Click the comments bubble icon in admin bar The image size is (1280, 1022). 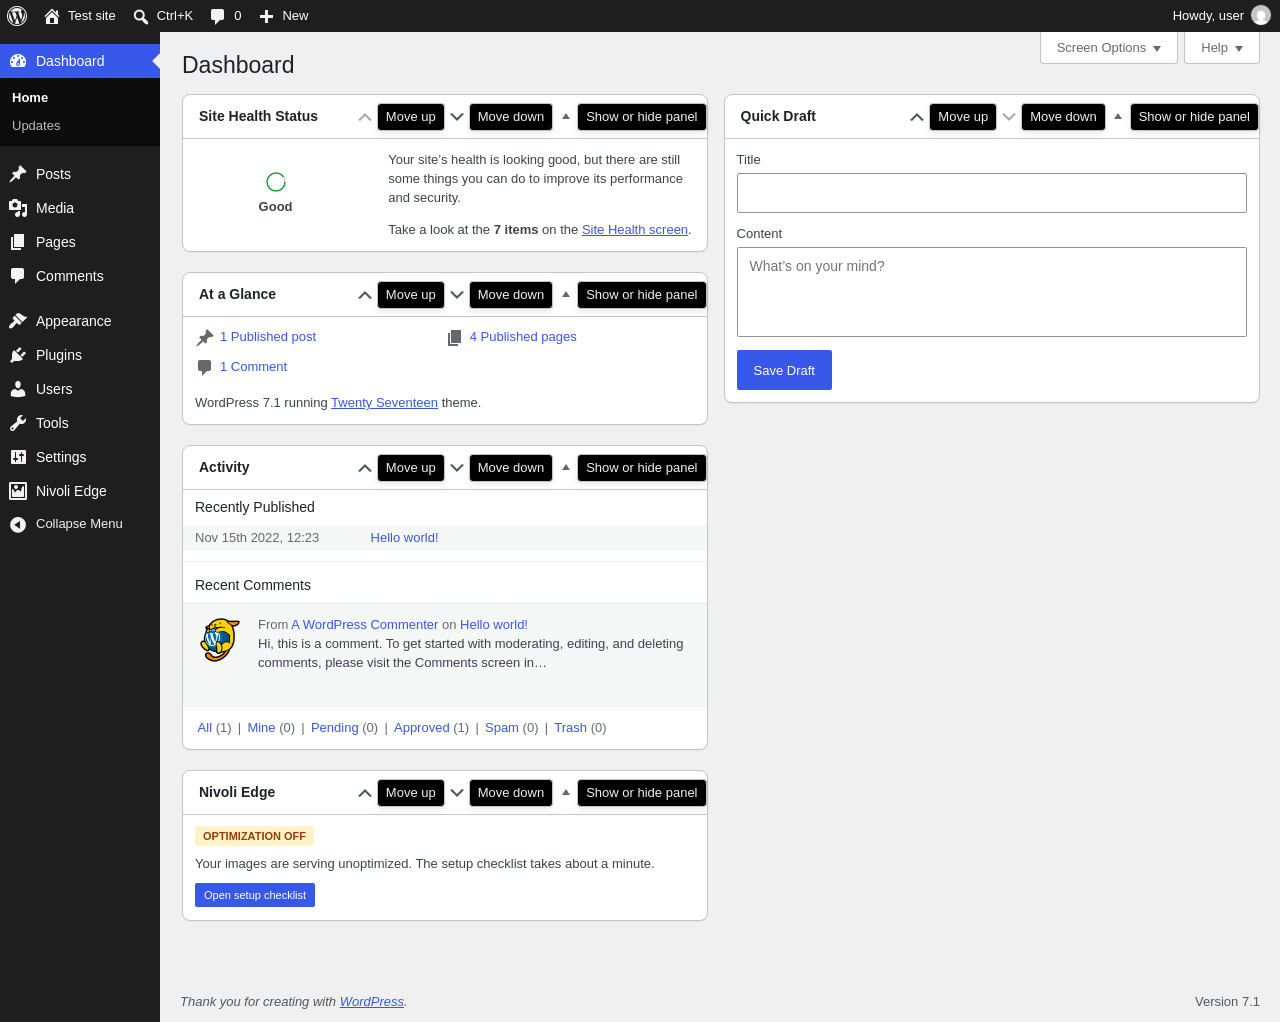[217, 16]
